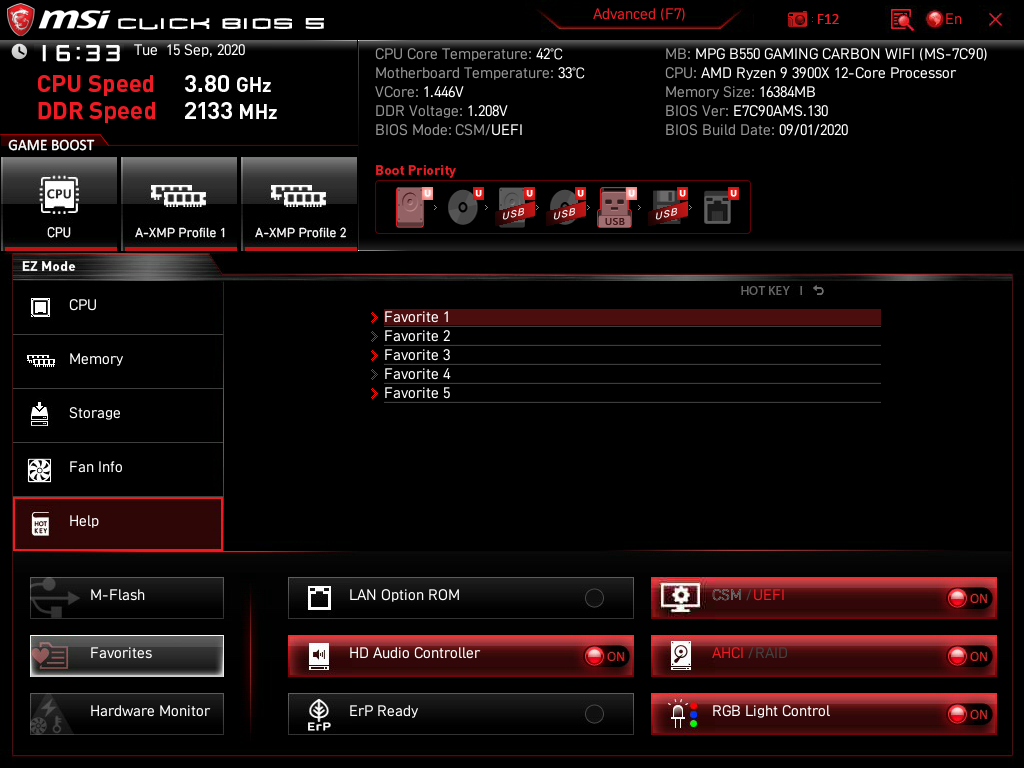Click the Boot Priority label
The width and height of the screenshot is (1024, 768).
[415, 170]
